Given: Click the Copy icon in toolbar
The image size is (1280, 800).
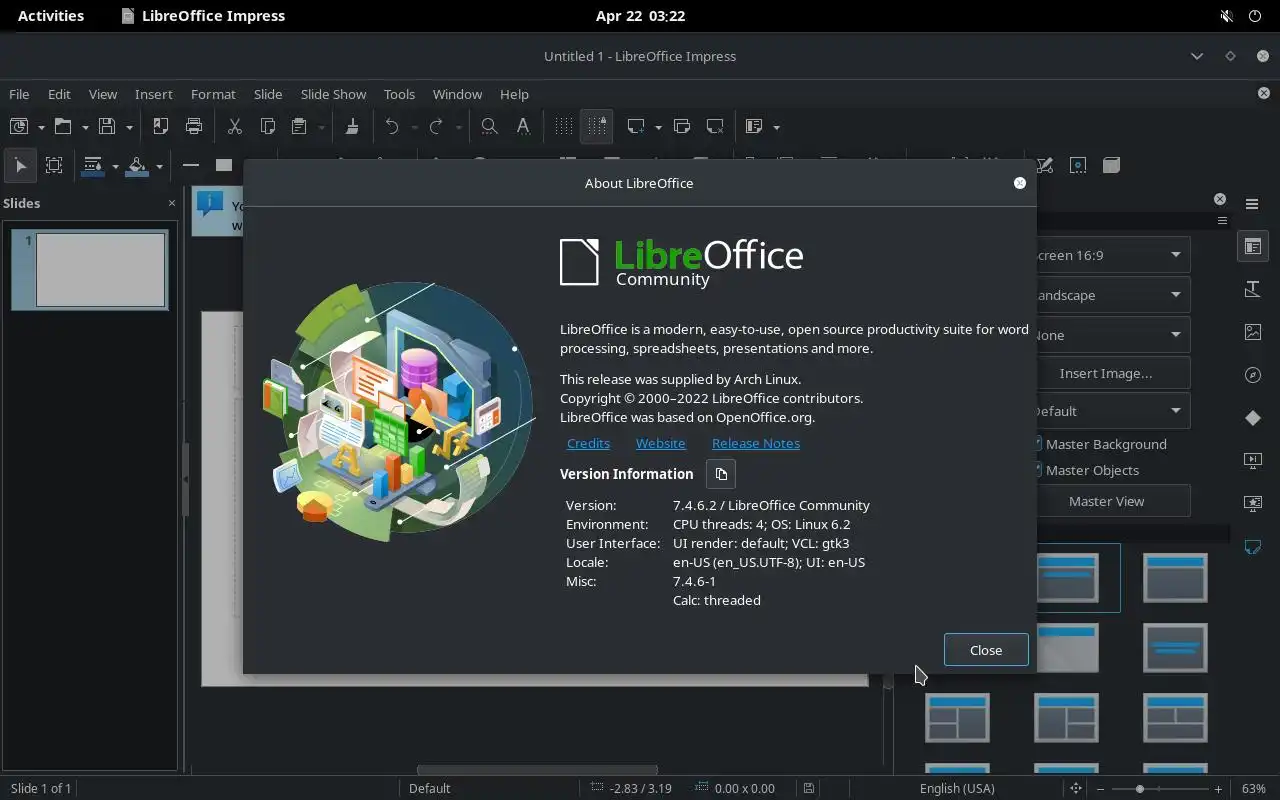Looking at the screenshot, I should click(x=267, y=126).
